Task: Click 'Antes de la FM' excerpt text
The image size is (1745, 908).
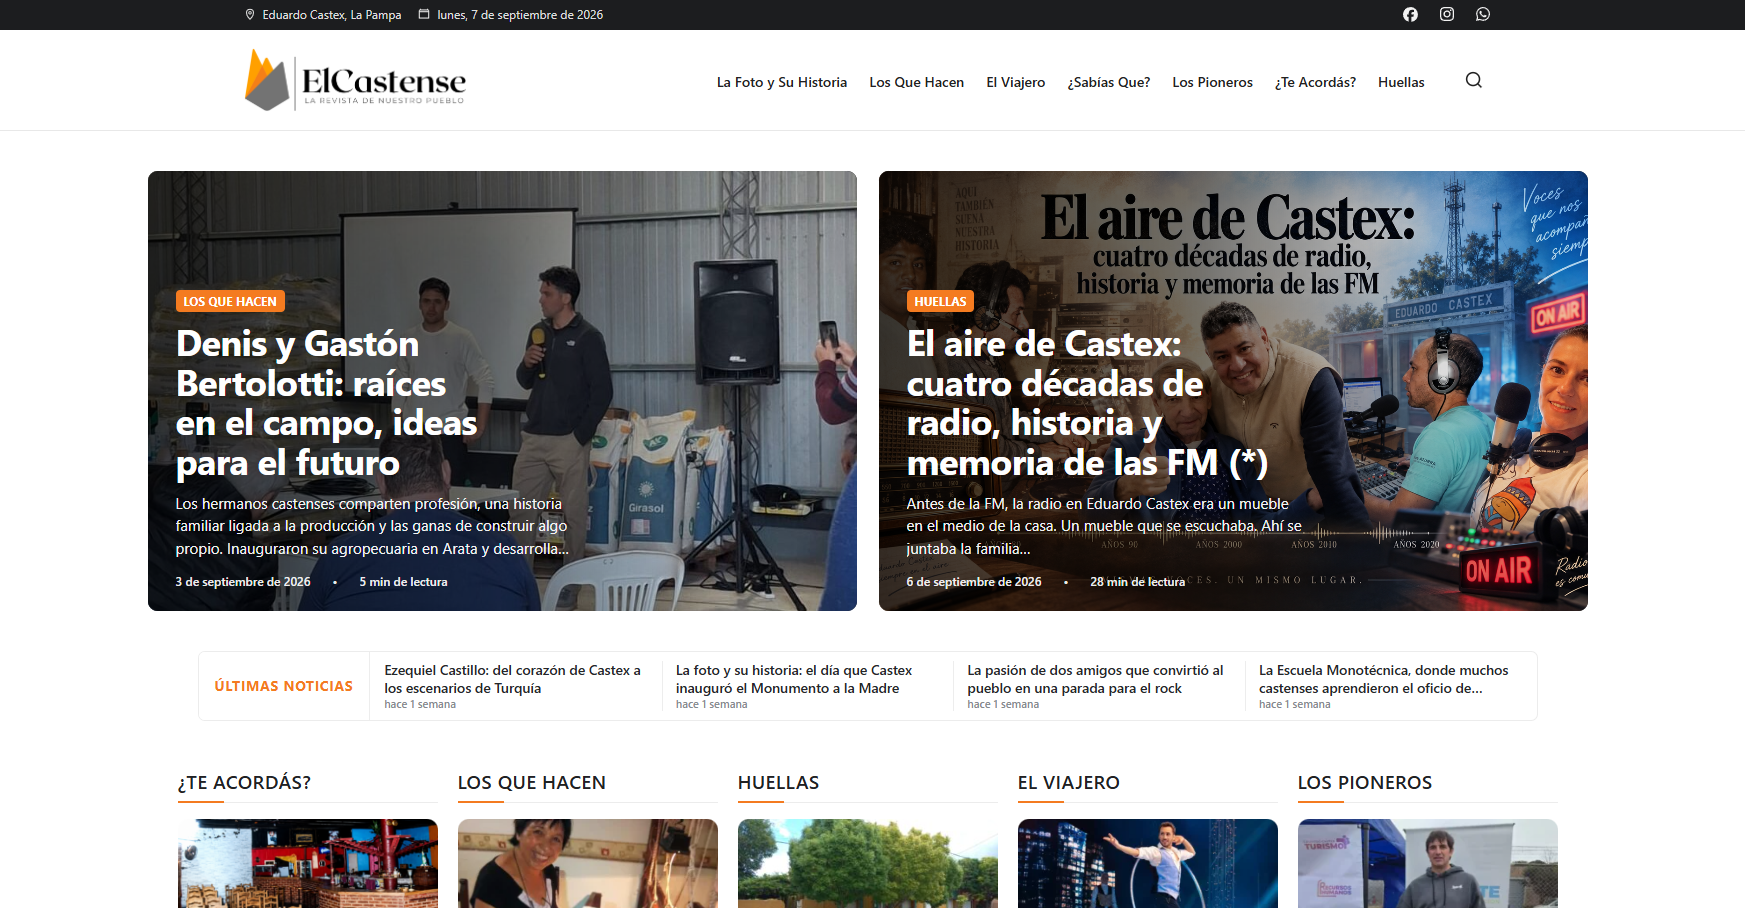Action: click(x=1104, y=526)
